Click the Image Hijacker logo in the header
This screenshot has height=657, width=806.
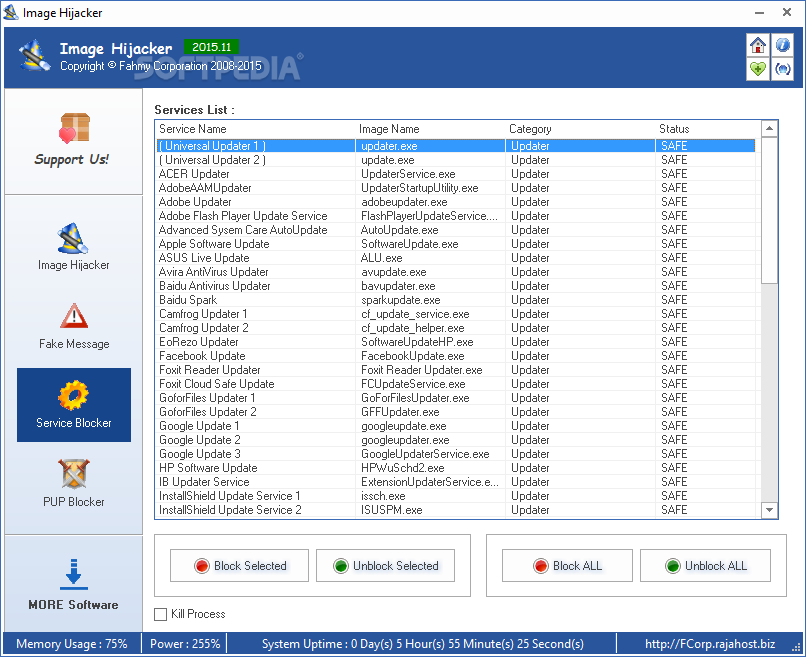point(34,54)
